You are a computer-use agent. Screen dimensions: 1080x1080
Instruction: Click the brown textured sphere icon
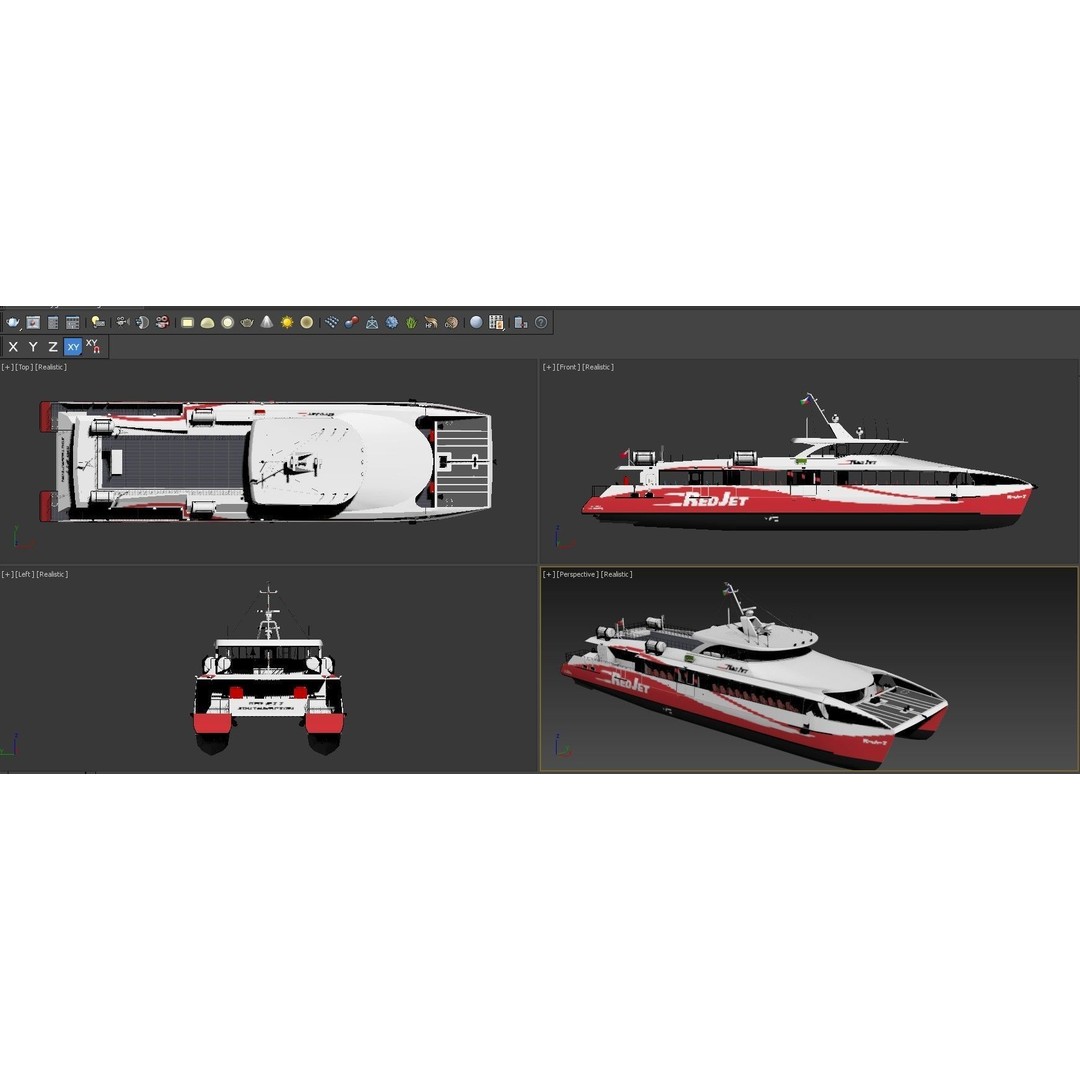click(x=451, y=322)
